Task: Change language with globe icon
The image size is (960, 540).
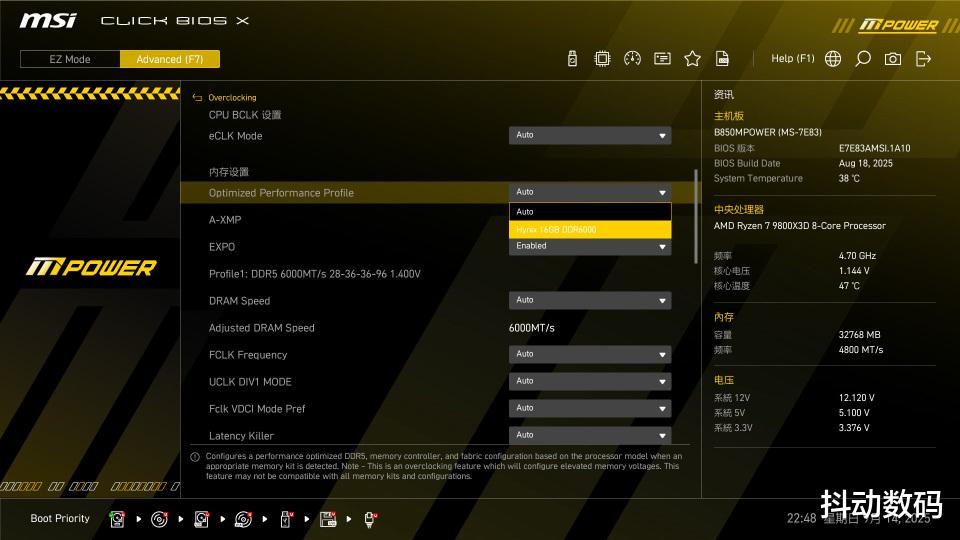Action: click(833, 59)
